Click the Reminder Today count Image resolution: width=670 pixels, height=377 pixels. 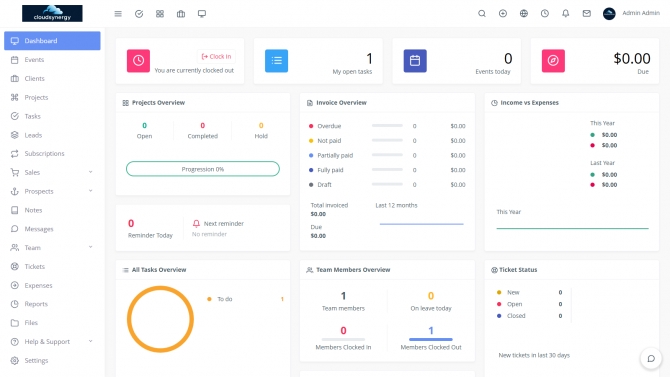point(131,224)
